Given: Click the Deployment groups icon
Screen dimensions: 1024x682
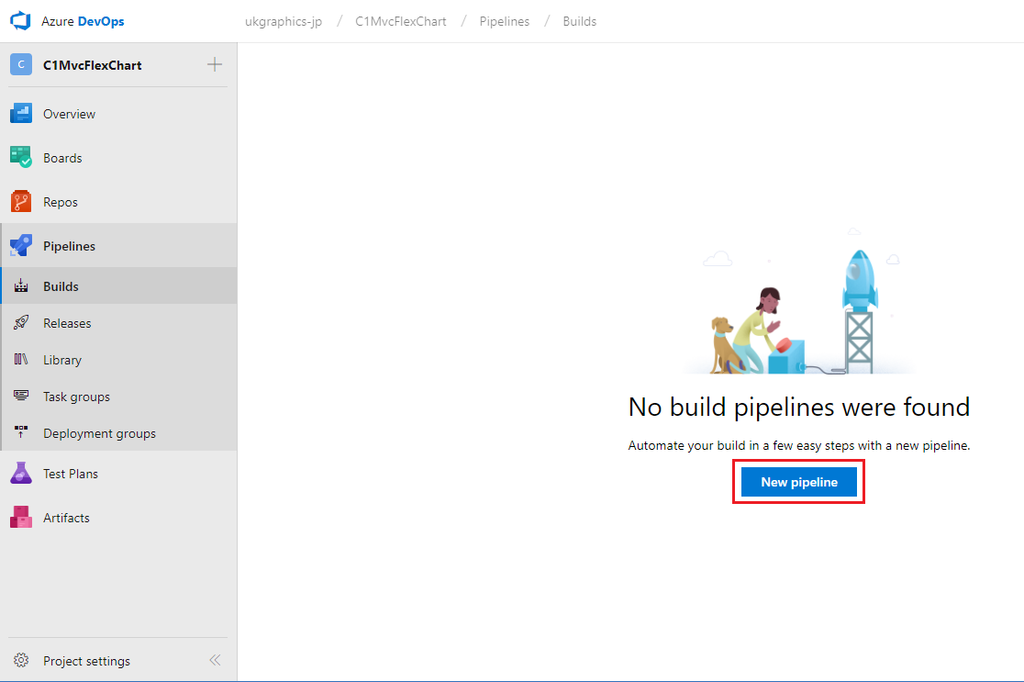Looking at the screenshot, I should click(21, 432).
